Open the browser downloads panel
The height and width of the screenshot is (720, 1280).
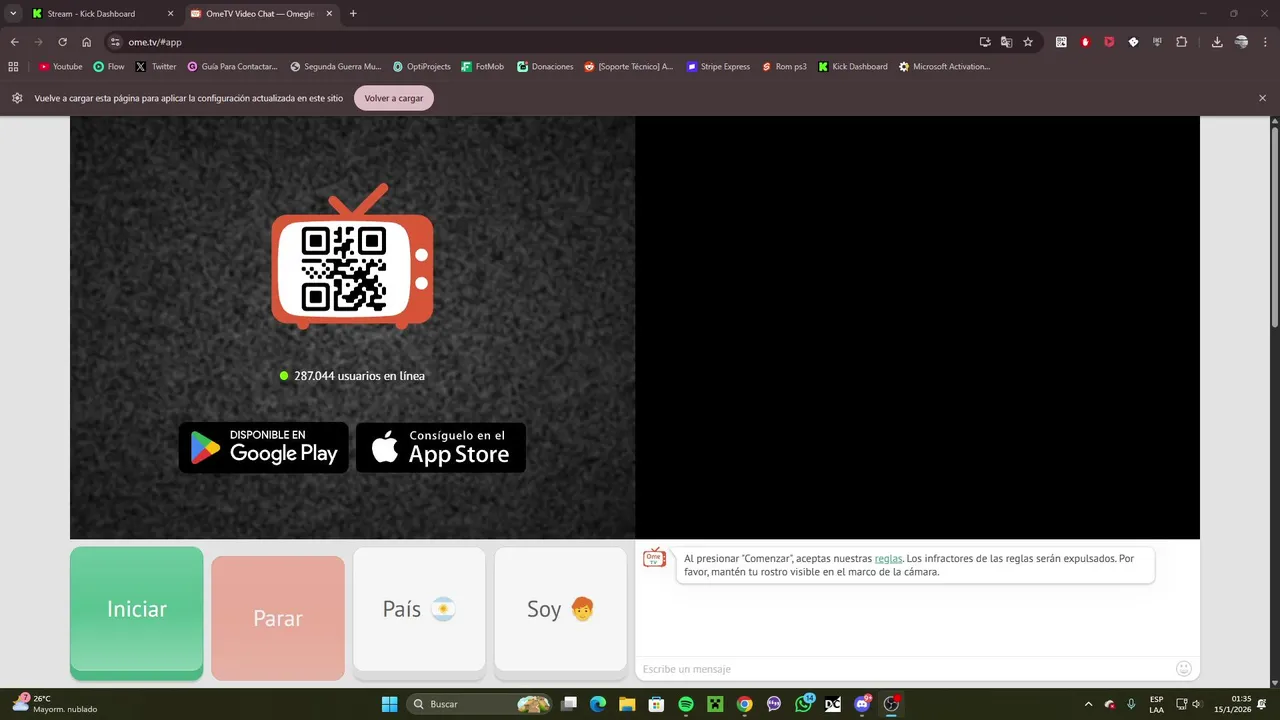point(1217,42)
